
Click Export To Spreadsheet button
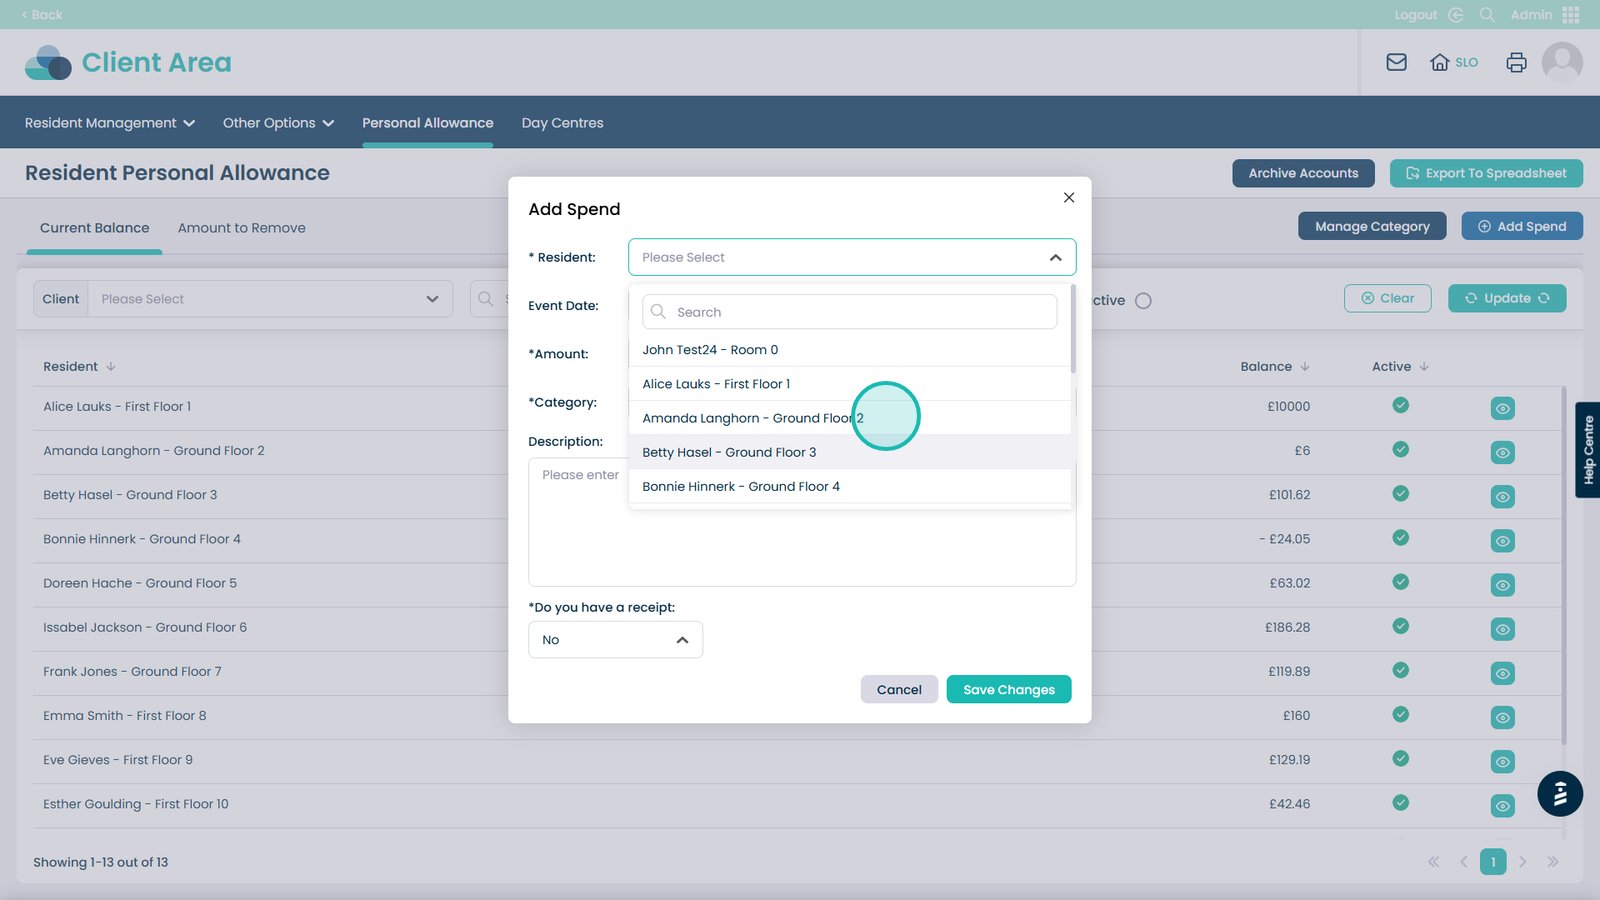tap(1485, 173)
